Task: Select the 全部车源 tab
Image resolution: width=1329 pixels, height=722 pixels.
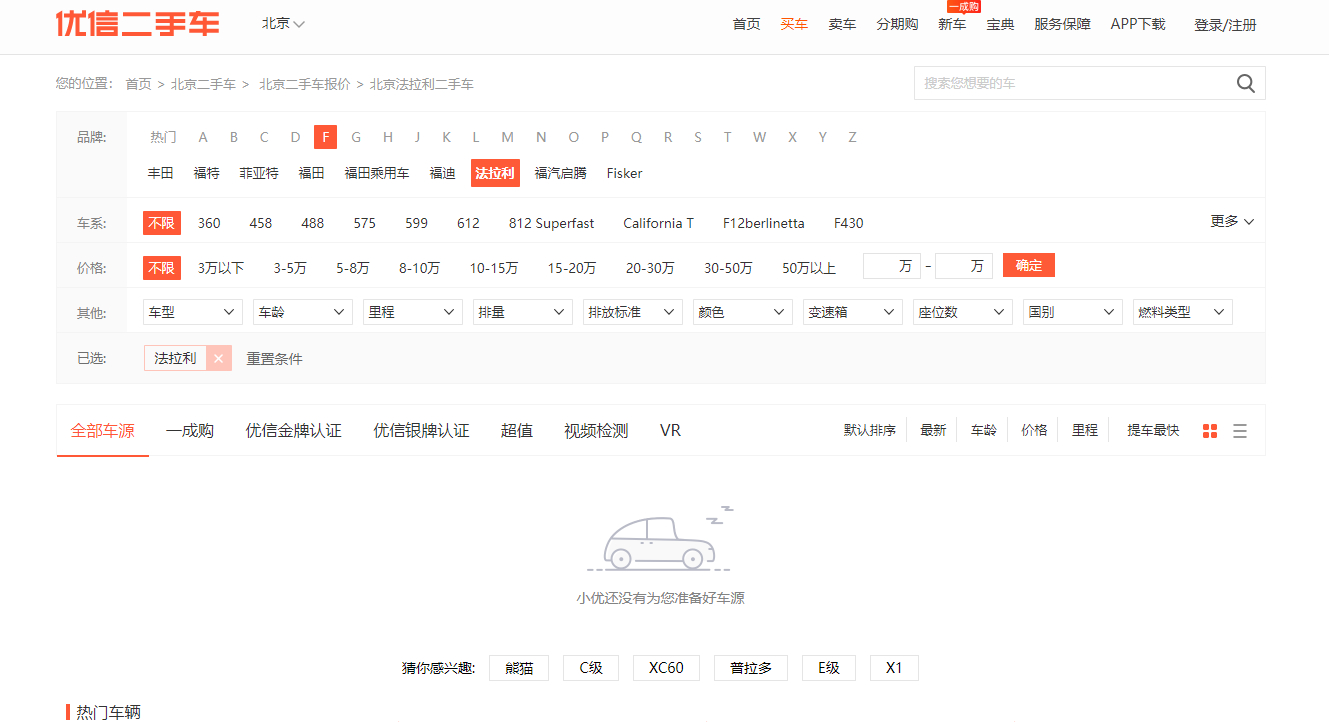Action: click(x=102, y=431)
